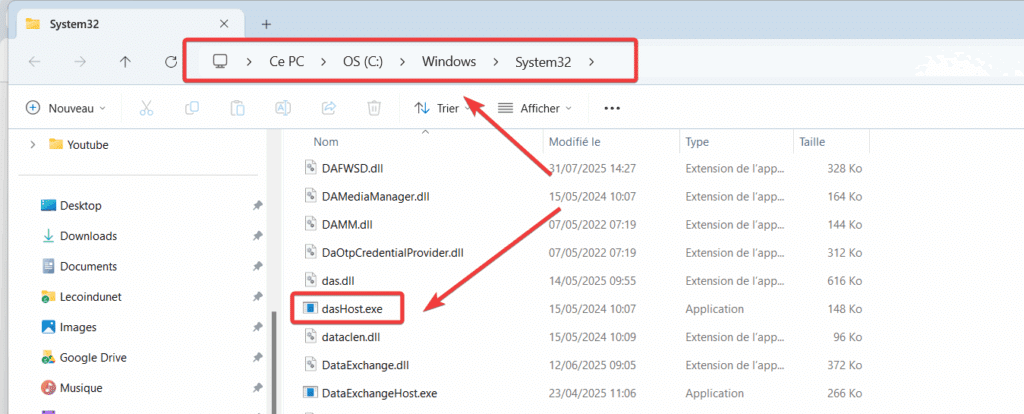The height and width of the screenshot is (414, 1024).
Task: Click the Cut scissors icon
Action: (x=146, y=108)
